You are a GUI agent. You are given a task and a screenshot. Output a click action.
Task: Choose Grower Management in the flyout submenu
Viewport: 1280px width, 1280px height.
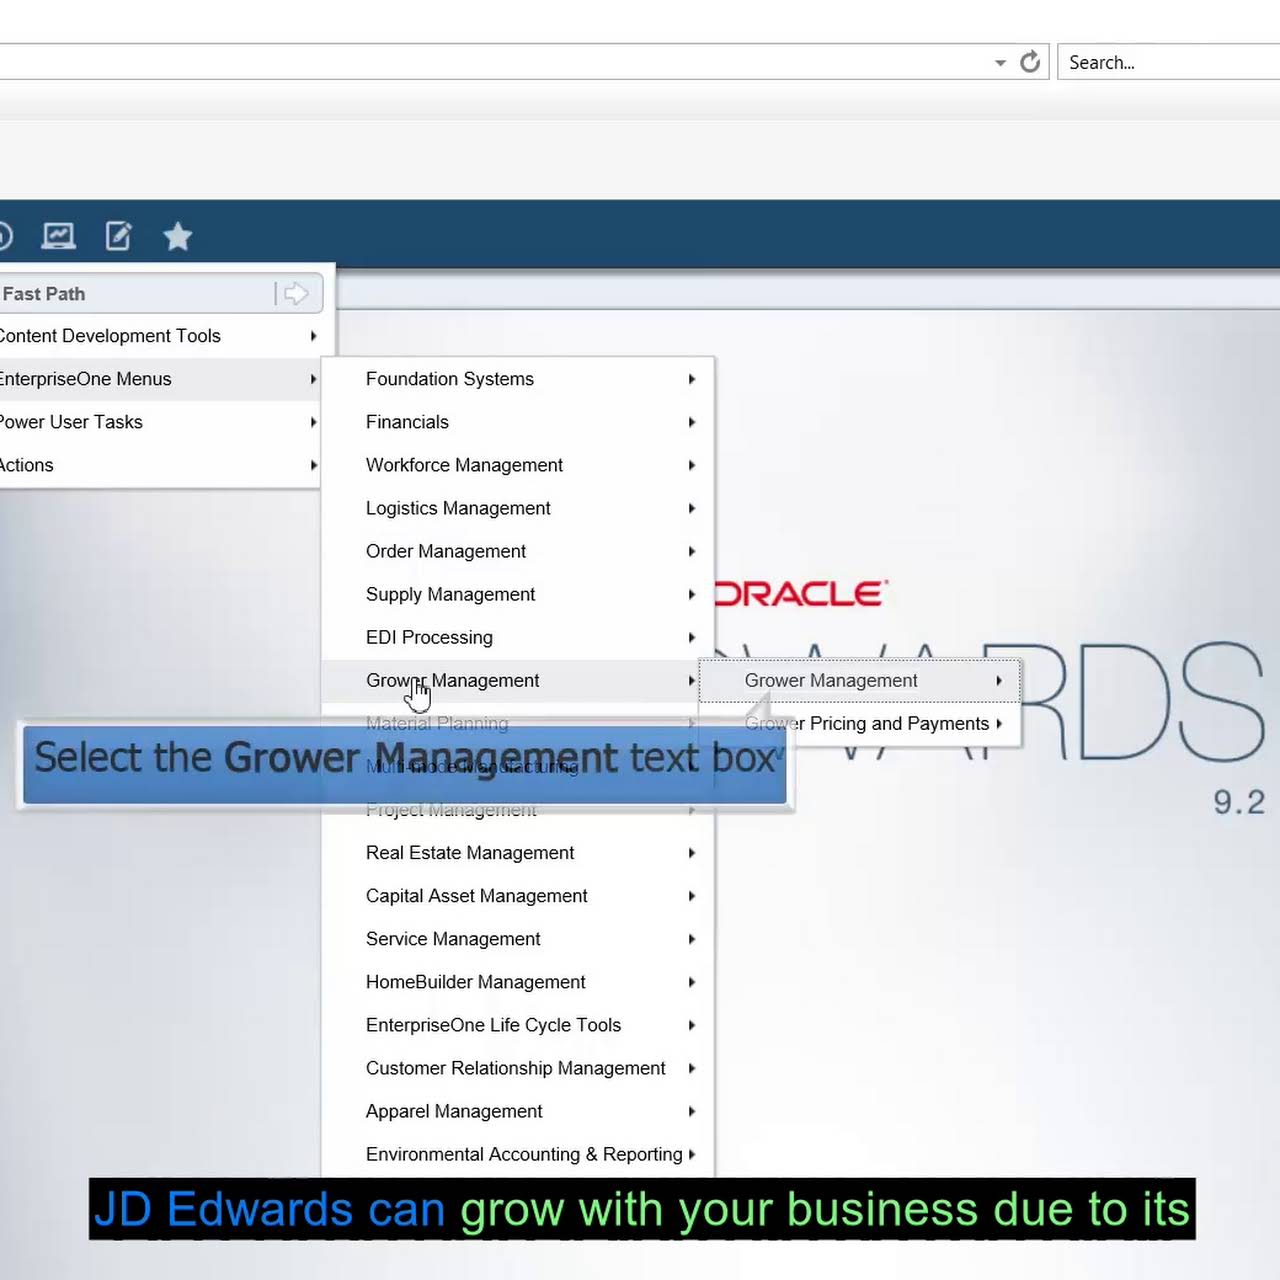[x=860, y=680]
